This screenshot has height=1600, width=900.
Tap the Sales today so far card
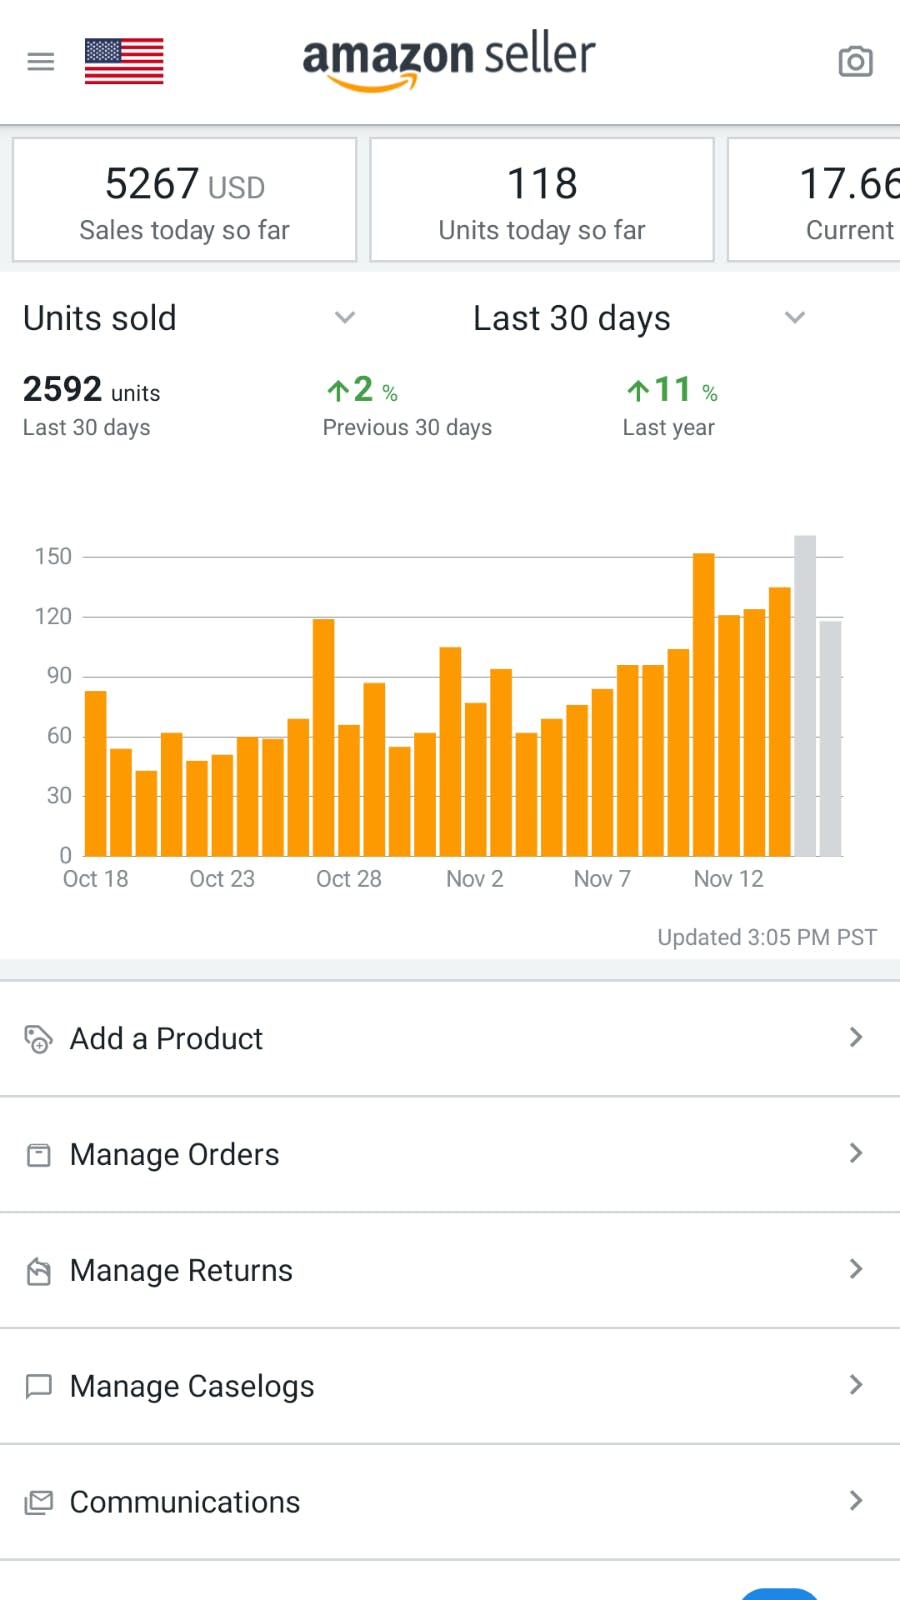[x=185, y=201]
